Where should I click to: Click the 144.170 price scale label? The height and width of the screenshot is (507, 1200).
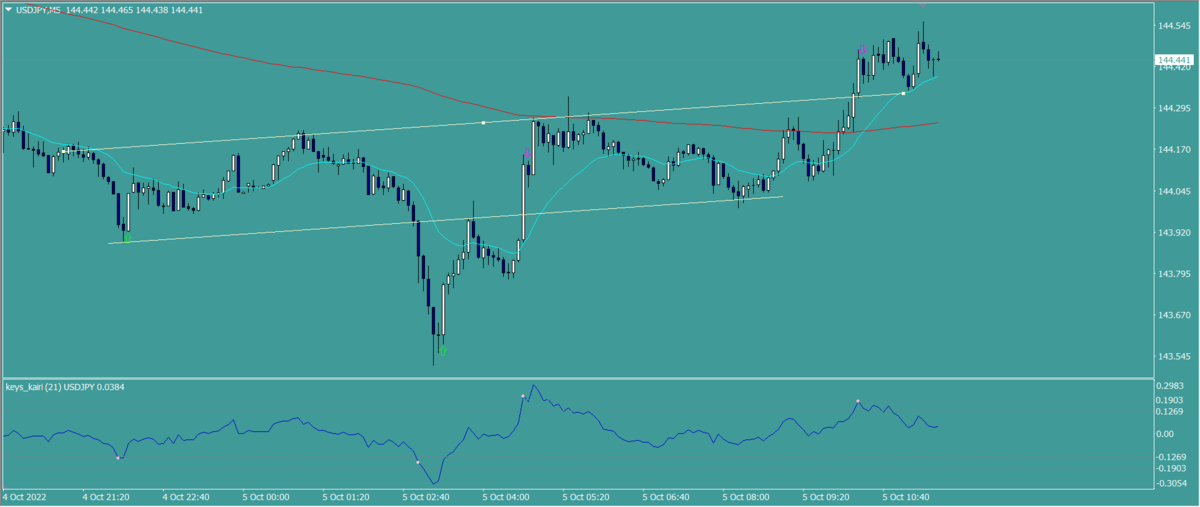(1174, 150)
